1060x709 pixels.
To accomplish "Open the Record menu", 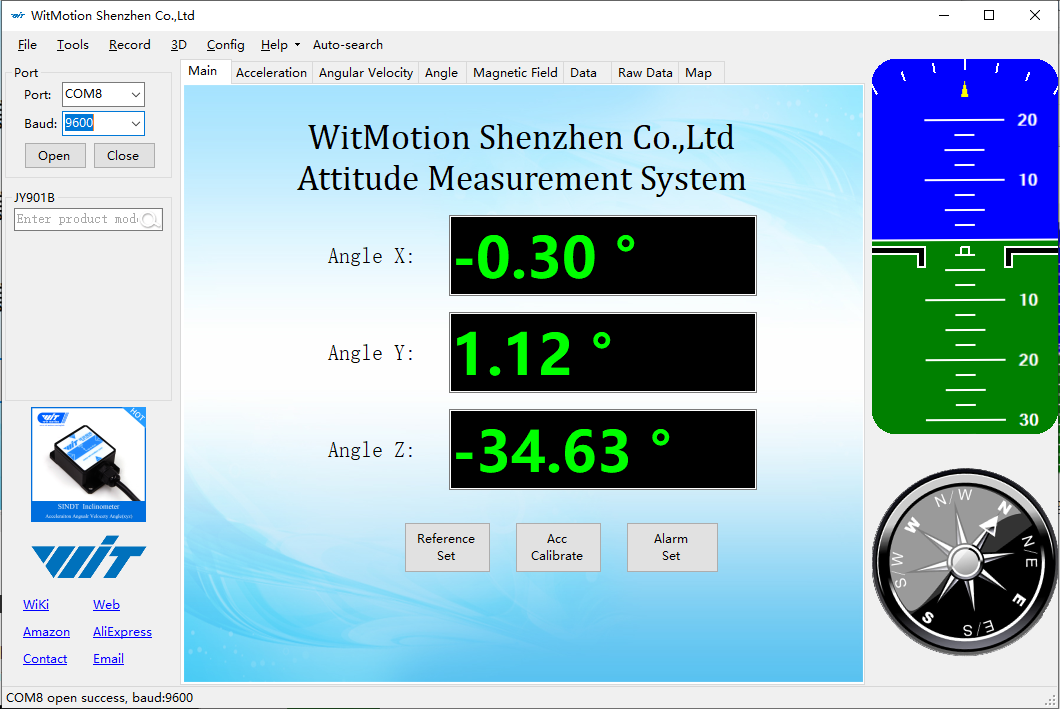I will (130, 45).
